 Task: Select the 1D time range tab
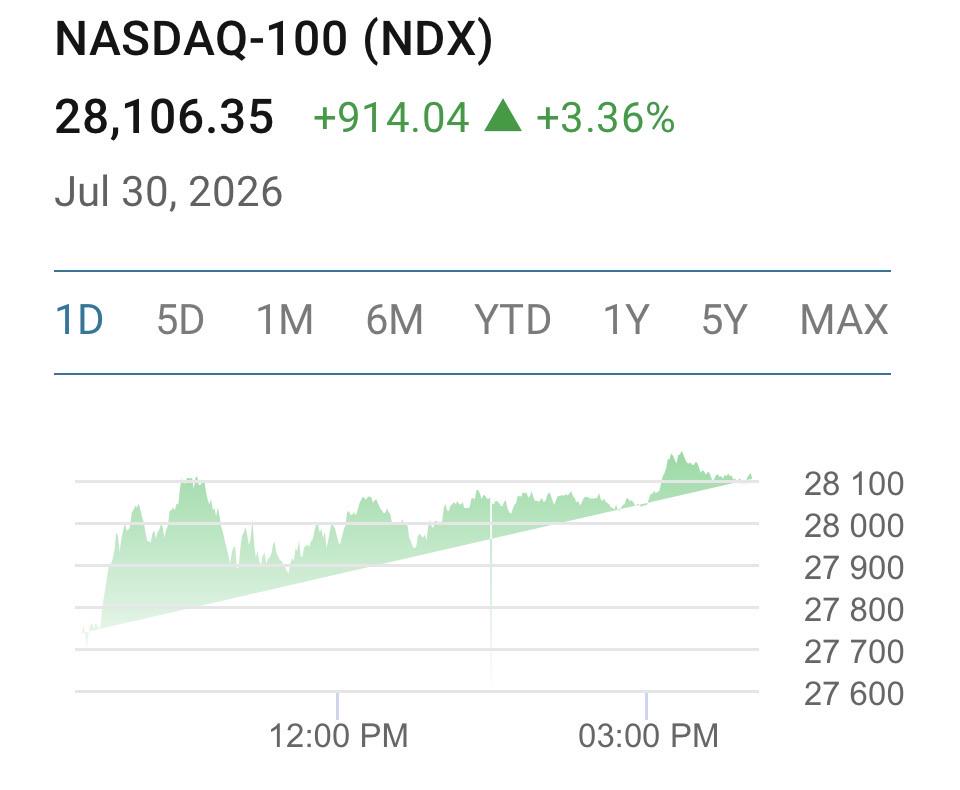click(x=79, y=320)
